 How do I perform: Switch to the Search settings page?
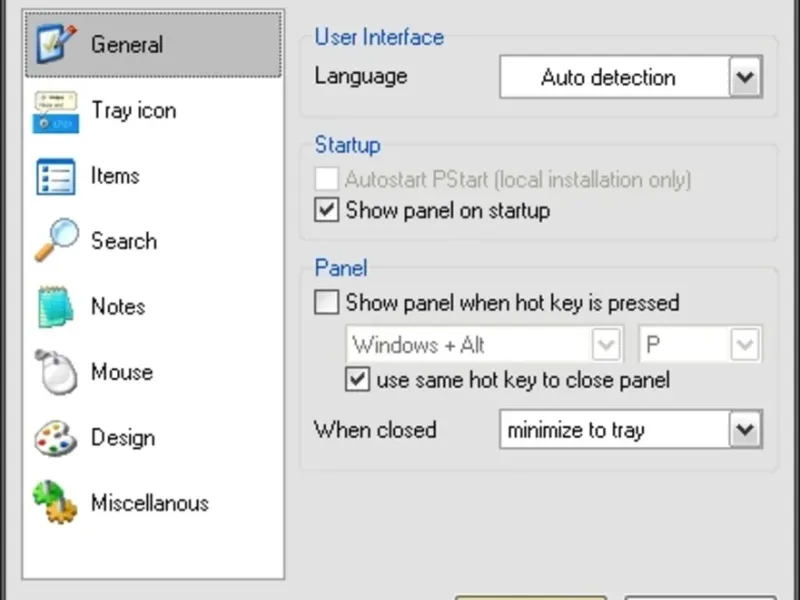124,241
